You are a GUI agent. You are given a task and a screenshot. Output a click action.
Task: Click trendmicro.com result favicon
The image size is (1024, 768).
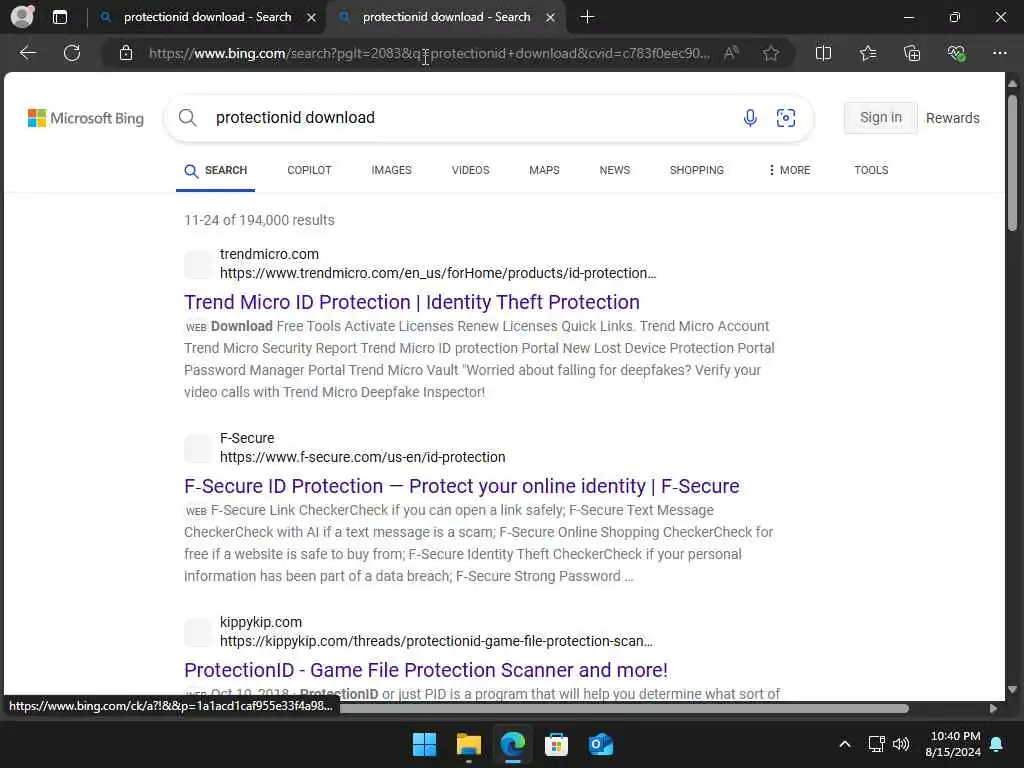coord(198,264)
